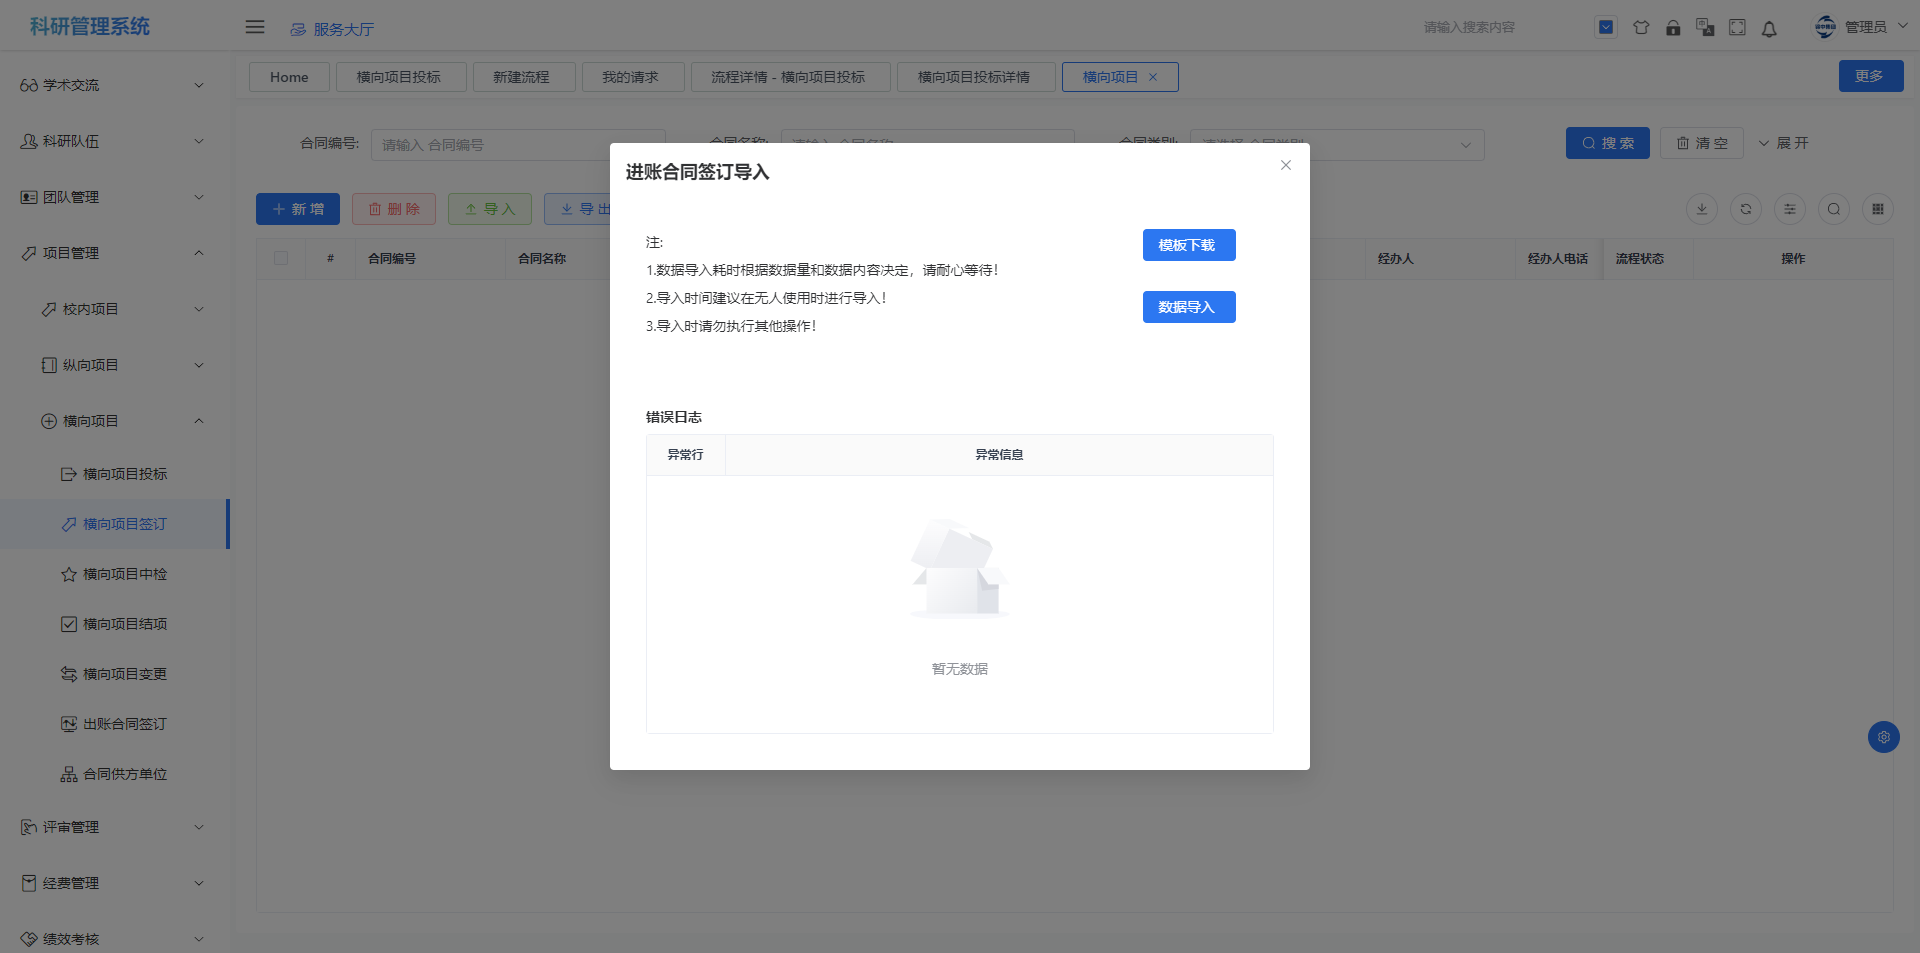This screenshot has height=953, width=1920.
Task: Select 横向项目中检 in sidebar
Action: click(125, 574)
